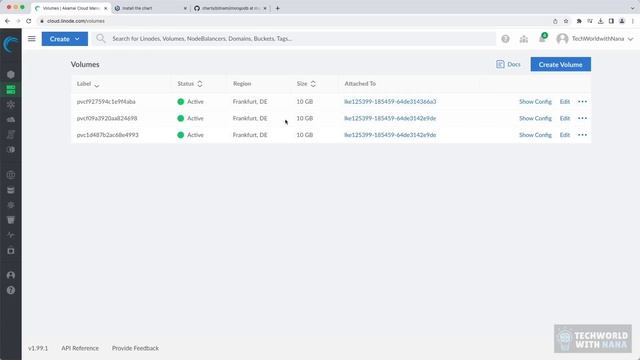The height and width of the screenshot is (360, 640).
Task: Open StackScripts scroll icon in sidebar
Action: (11, 135)
